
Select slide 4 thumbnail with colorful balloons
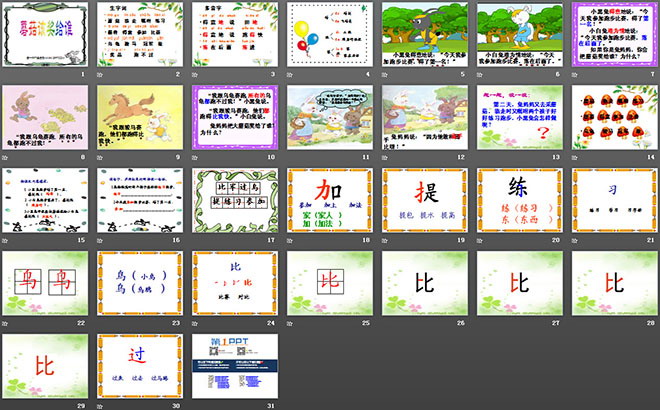pos(330,35)
